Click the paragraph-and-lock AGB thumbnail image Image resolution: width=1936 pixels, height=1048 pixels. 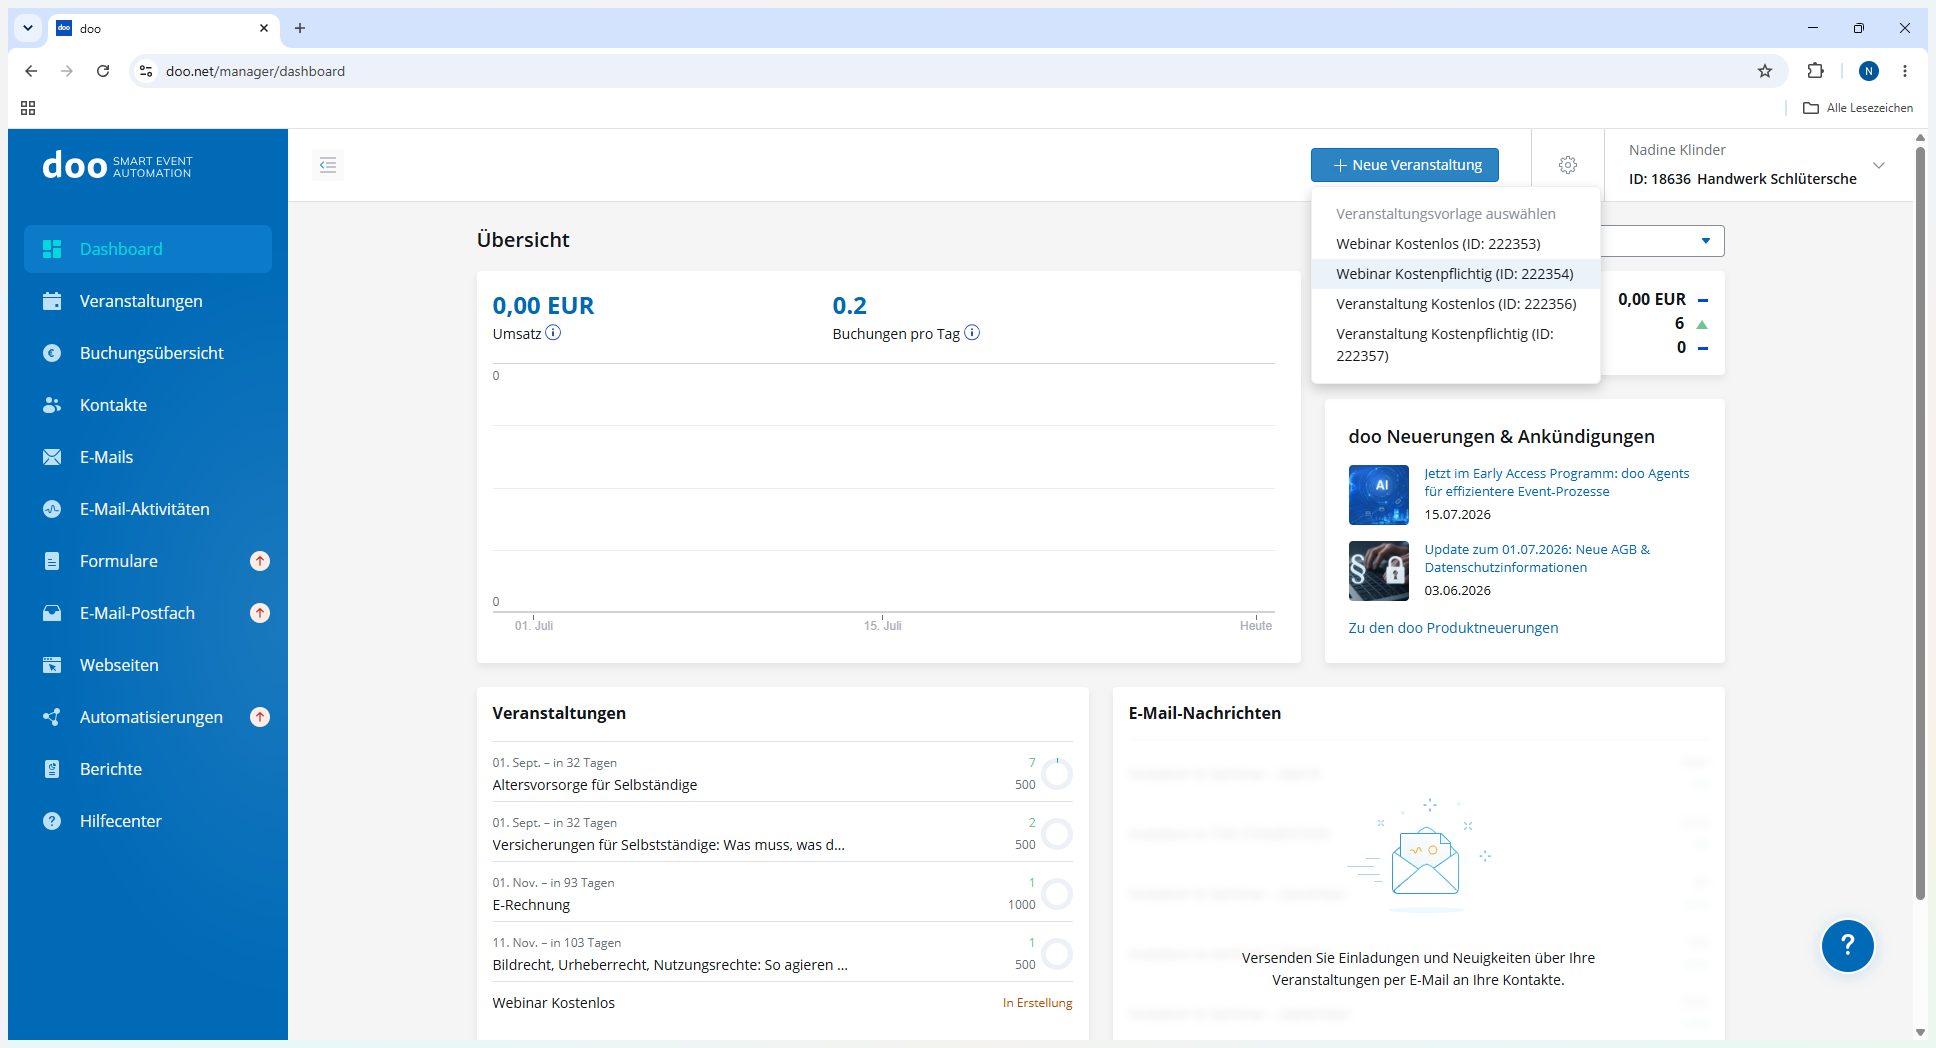tap(1378, 571)
